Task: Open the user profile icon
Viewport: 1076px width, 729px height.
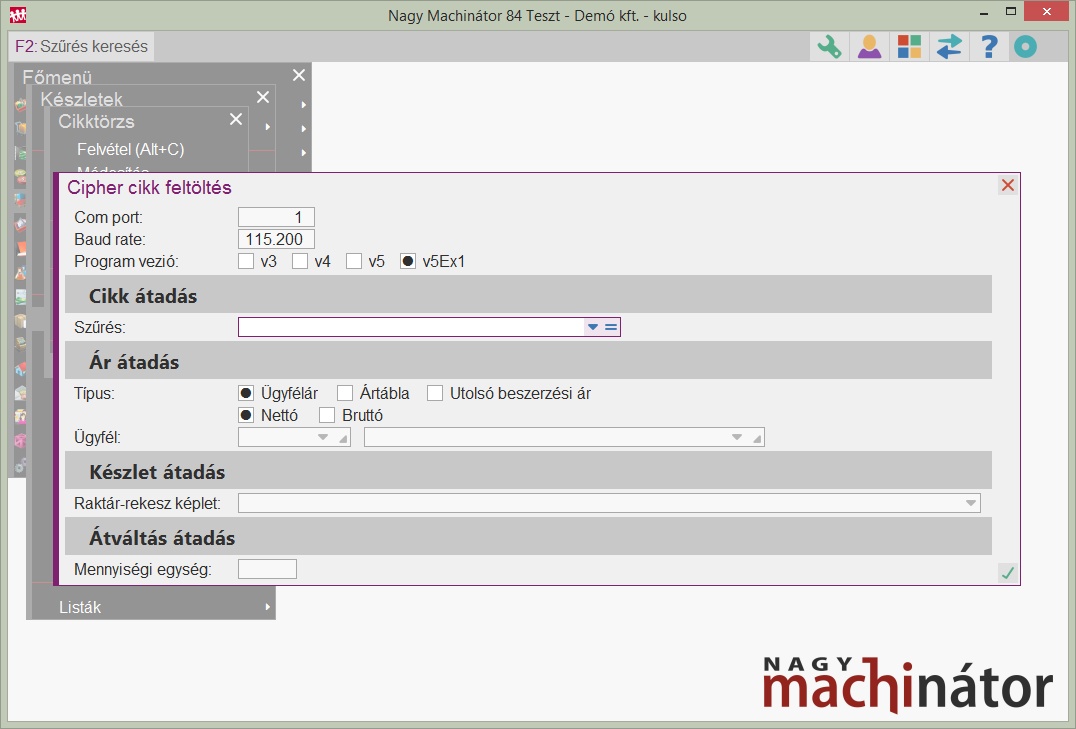Action: click(869, 47)
